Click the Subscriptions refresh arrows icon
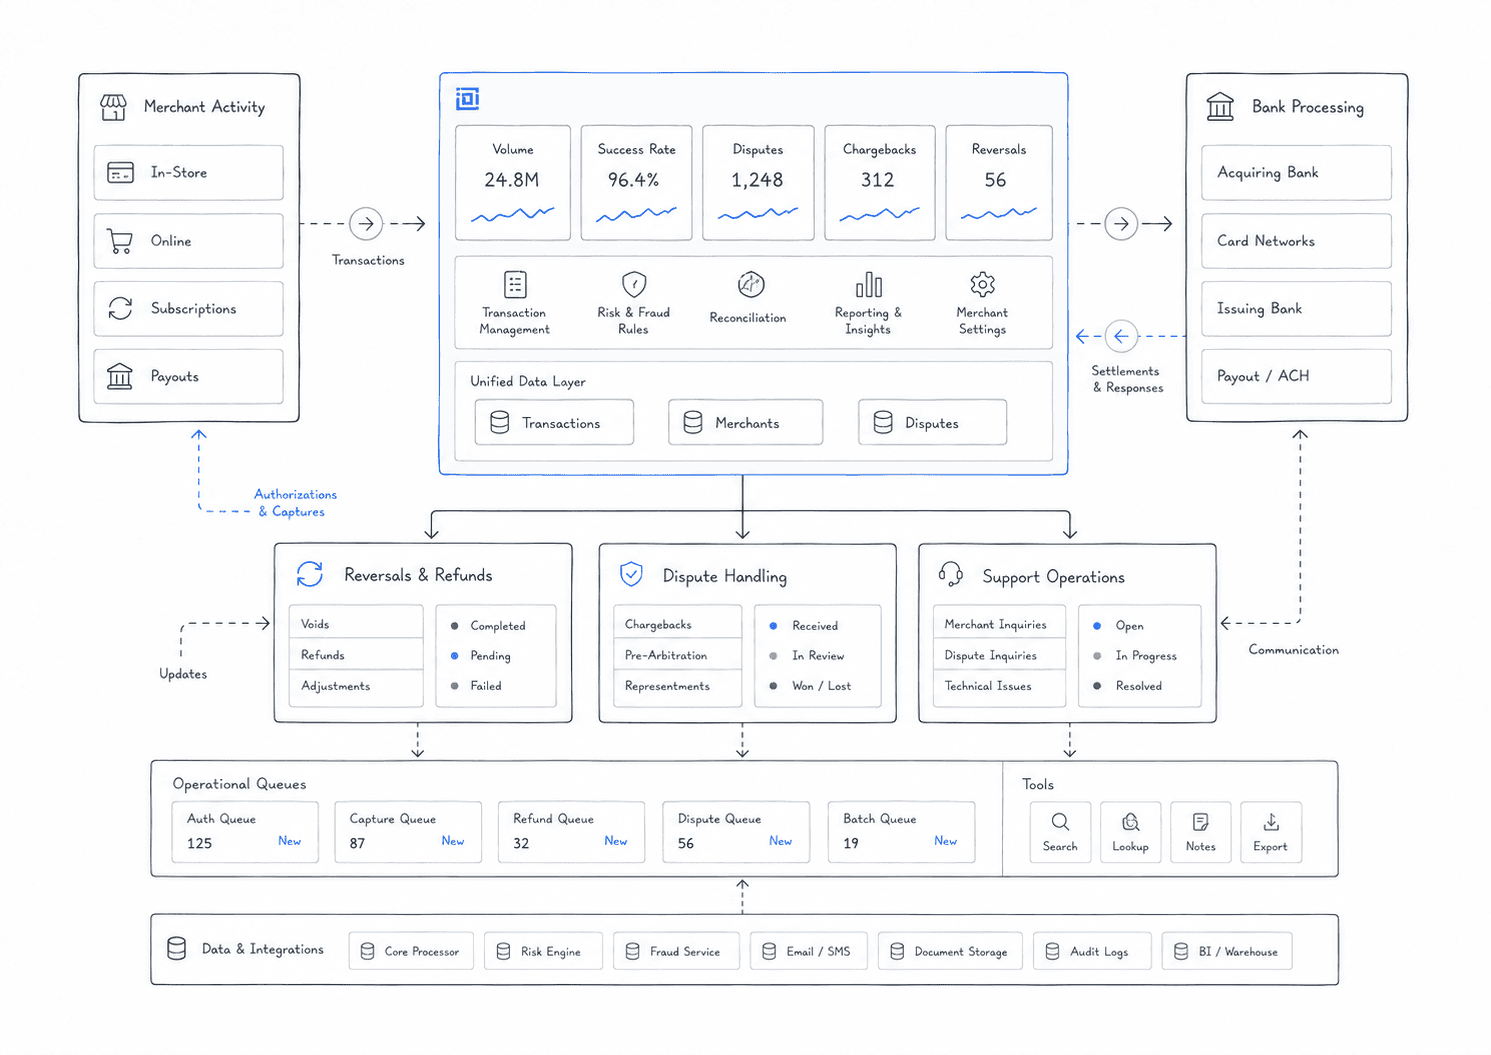Viewport: 1491px width, 1055px height. [x=120, y=309]
